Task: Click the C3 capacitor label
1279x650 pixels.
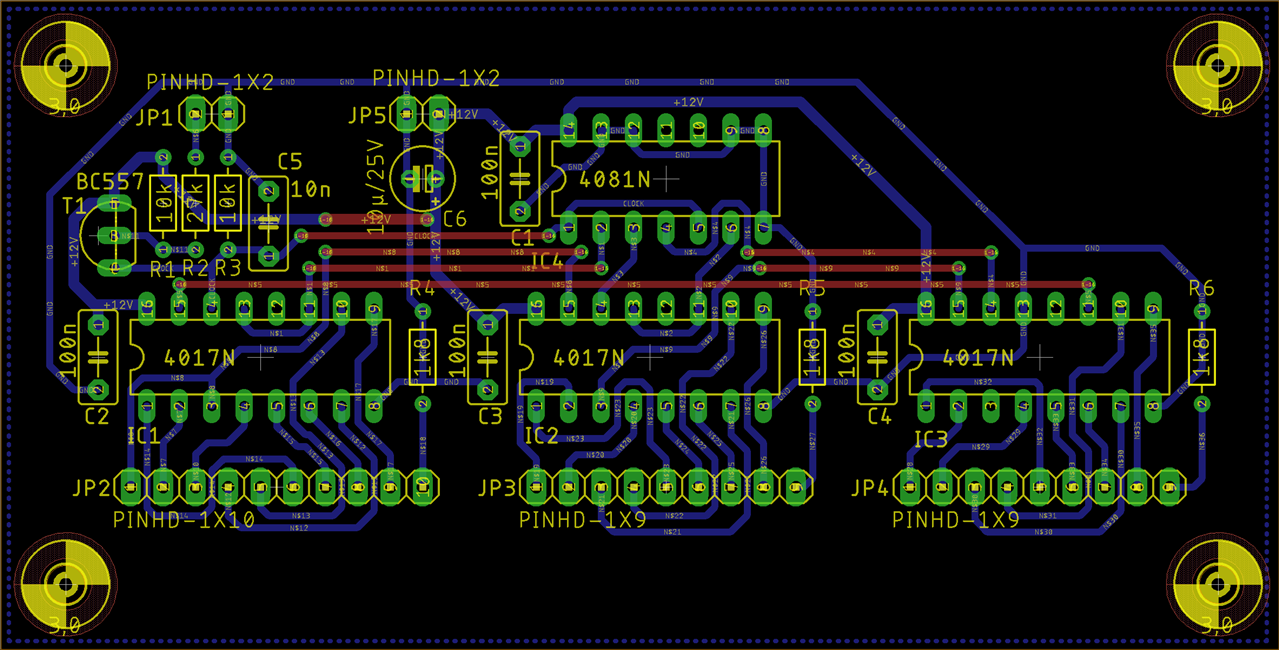Action: [x=490, y=417]
